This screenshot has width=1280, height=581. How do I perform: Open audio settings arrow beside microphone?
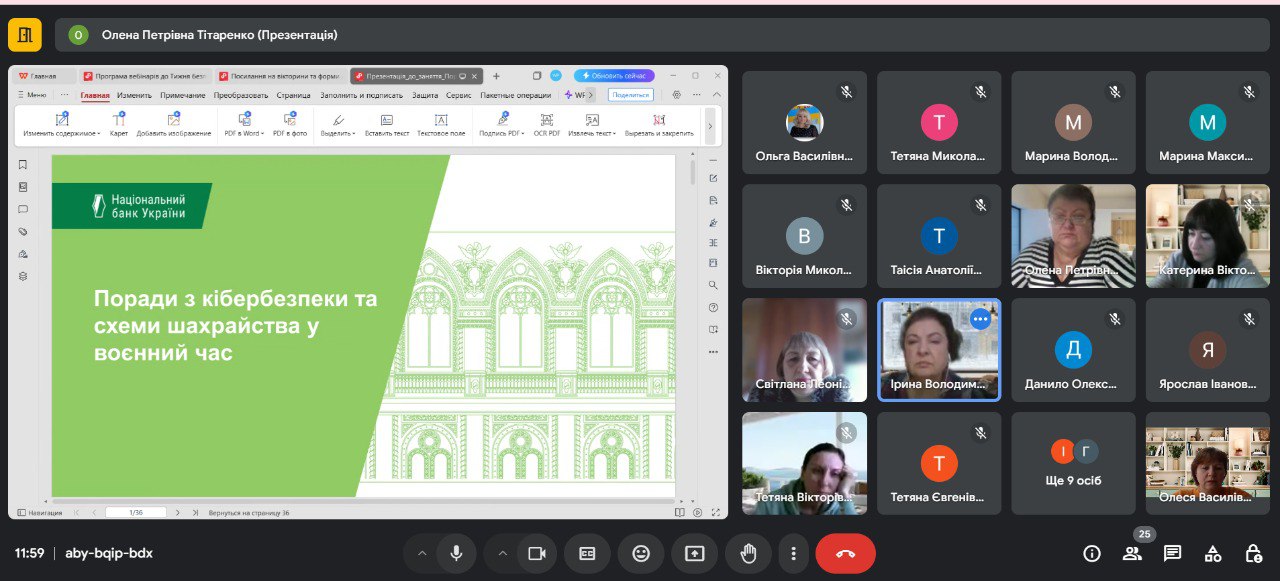pos(422,553)
